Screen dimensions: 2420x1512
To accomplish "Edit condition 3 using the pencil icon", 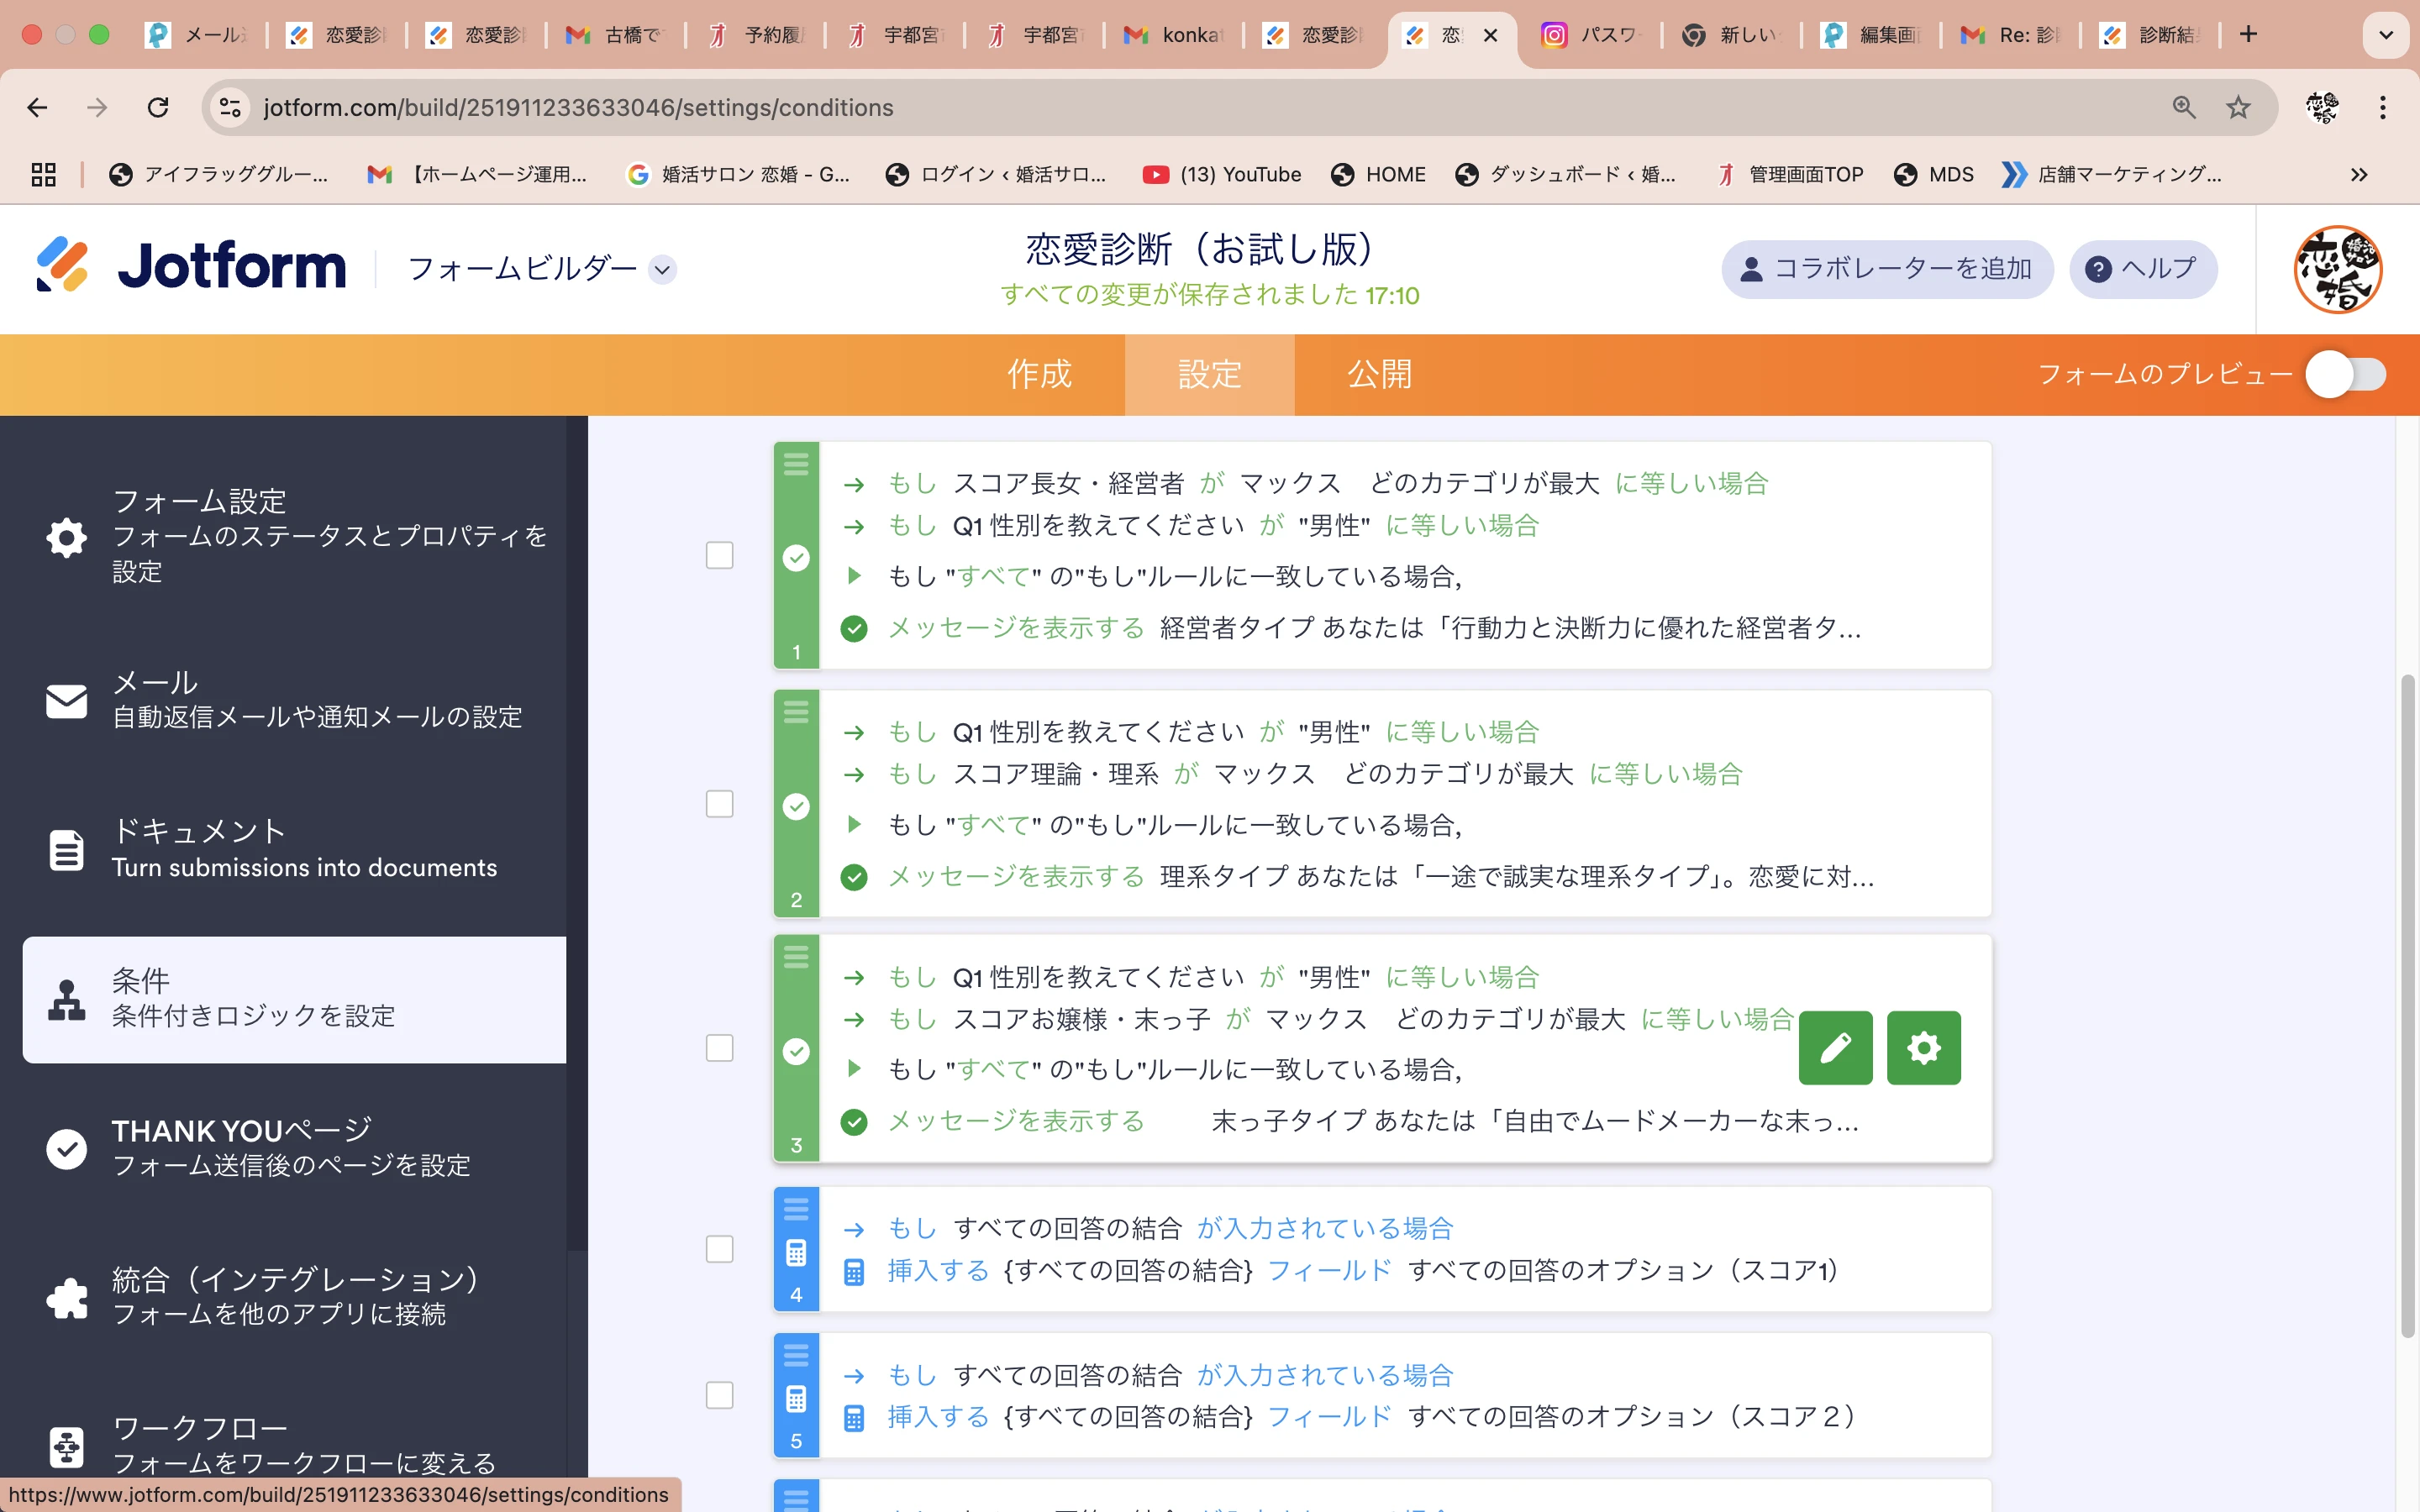I will [x=1835, y=1048].
